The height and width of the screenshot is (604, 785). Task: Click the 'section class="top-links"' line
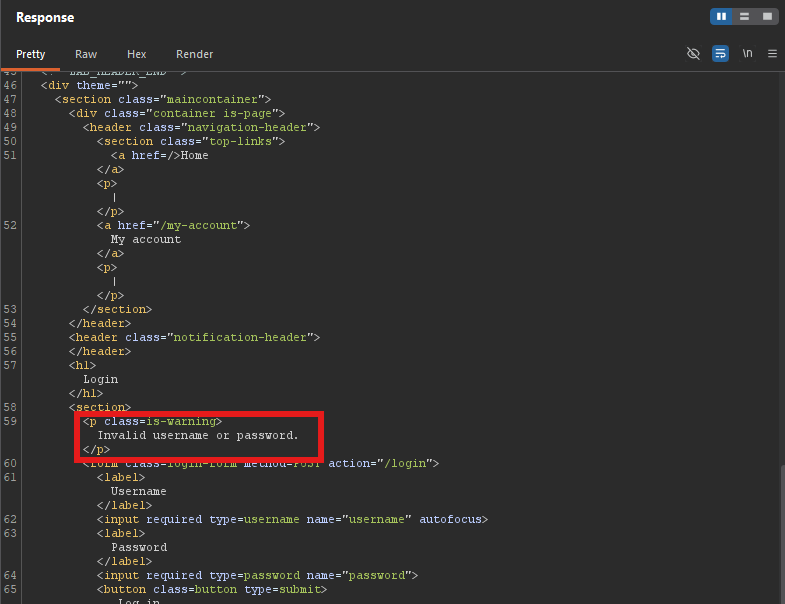point(191,141)
